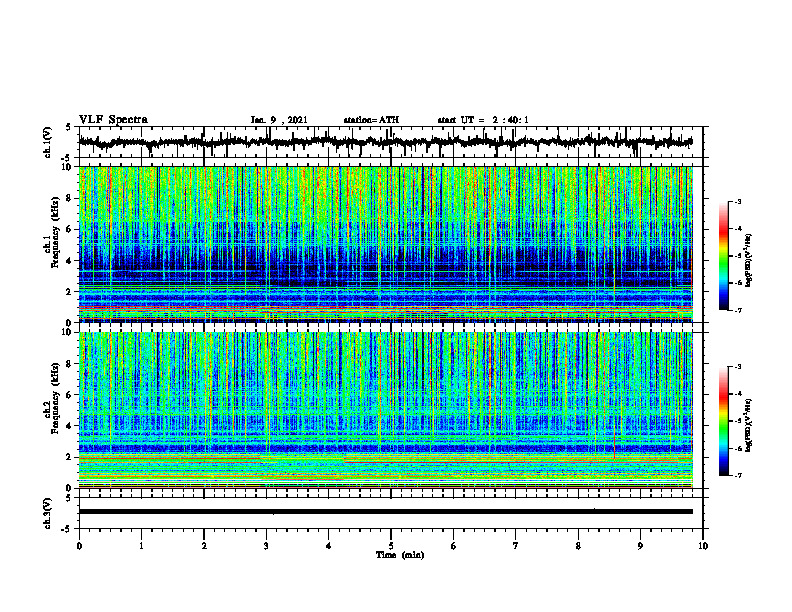Click the "8" kHz tick of ch.2 spectrogram
The image size is (792, 612).
70,364
